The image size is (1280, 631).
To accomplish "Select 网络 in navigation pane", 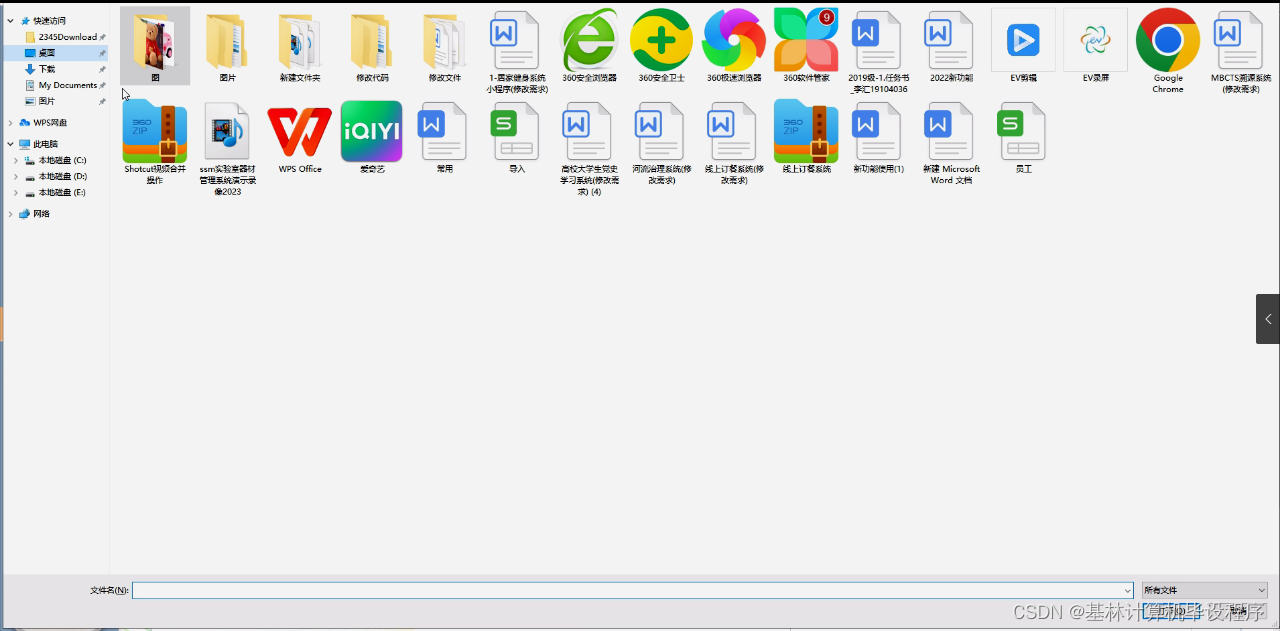I will [41, 214].
